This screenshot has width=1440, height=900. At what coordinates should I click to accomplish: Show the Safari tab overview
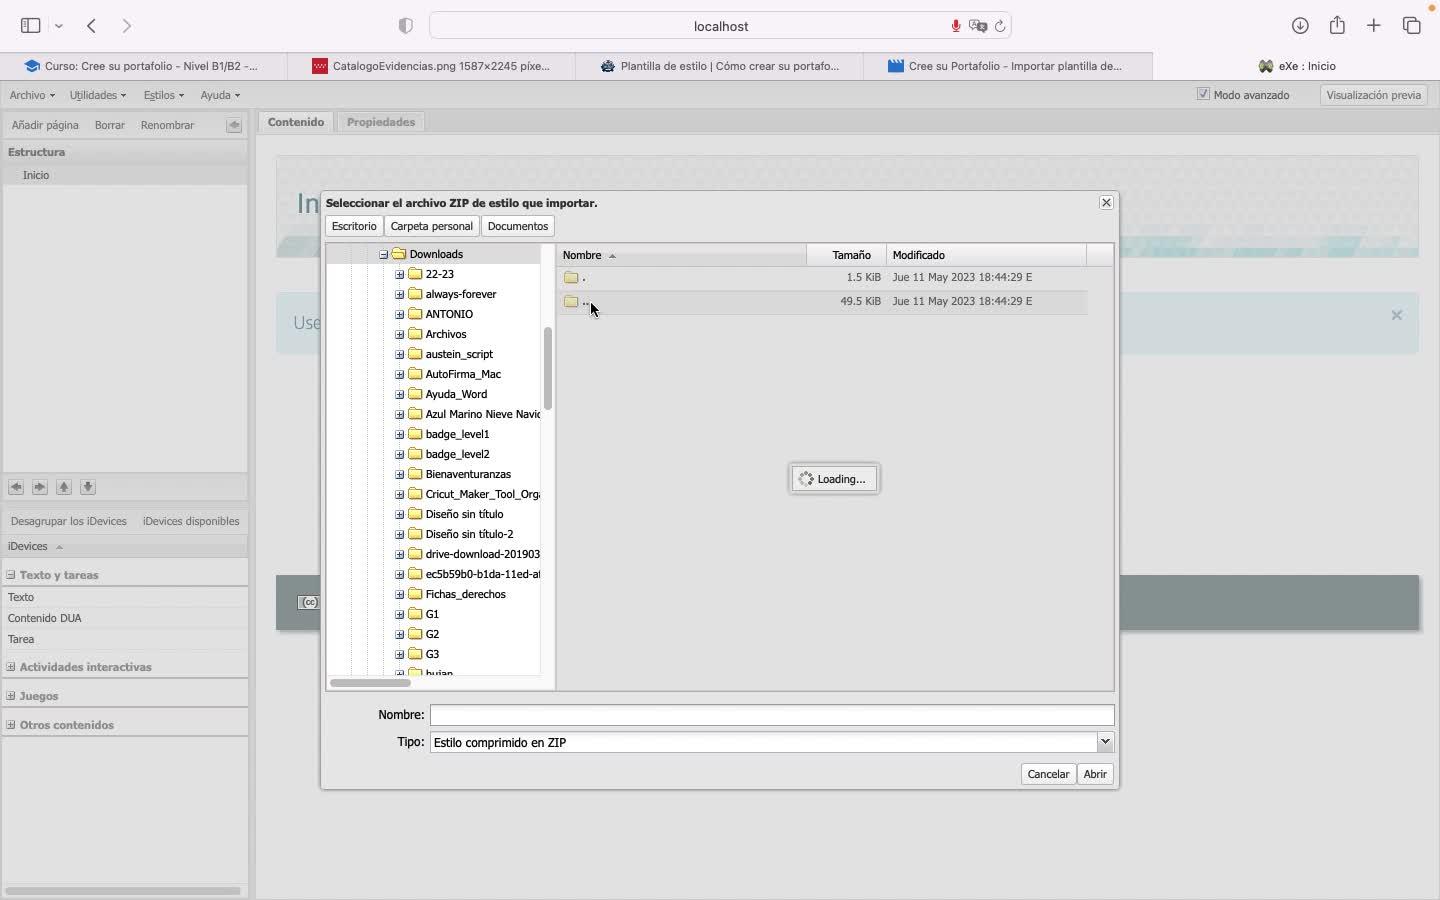pos(1411,26)
